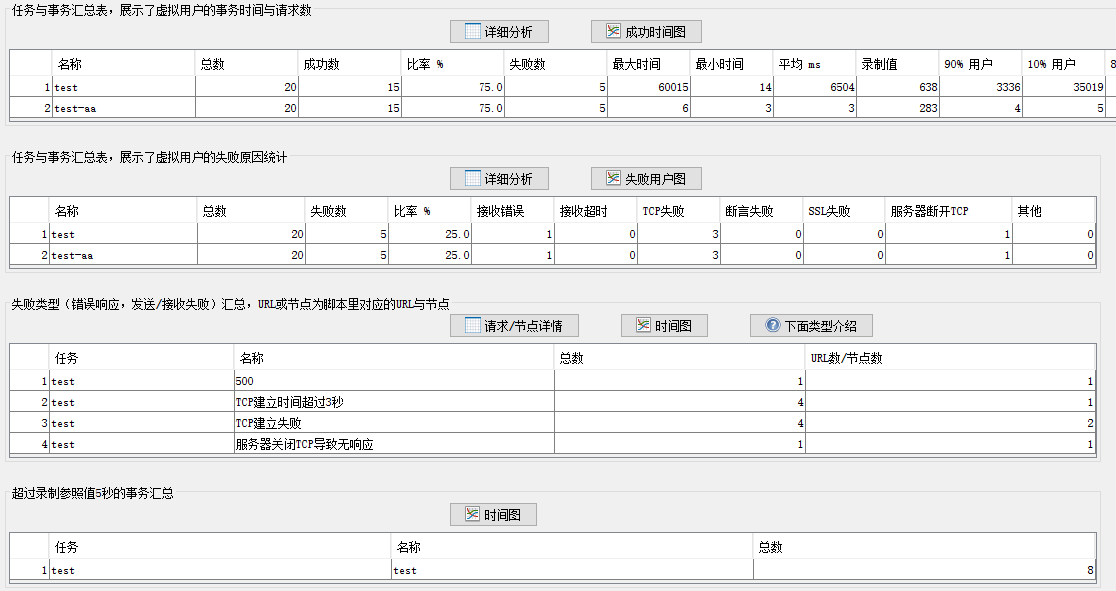Open the 成功时间图 chart
The image size is (1116, 591).
[x=645, y=32]
